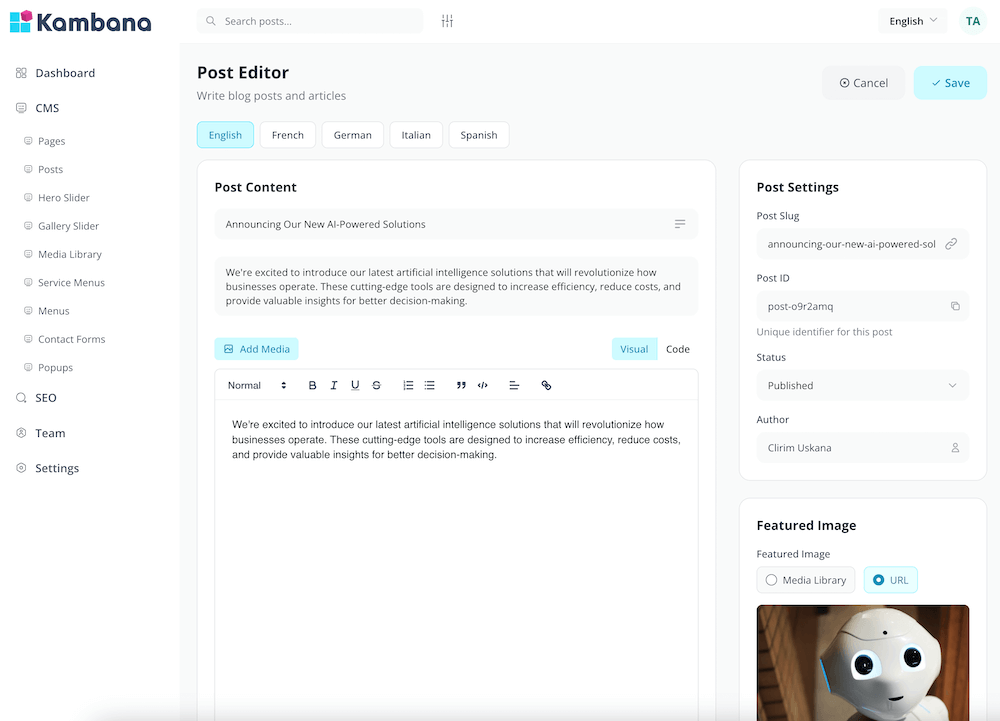Click the person icon in Author field
Image resolution: width=1000 pixels, height=721 pixels.
(955, 448)
